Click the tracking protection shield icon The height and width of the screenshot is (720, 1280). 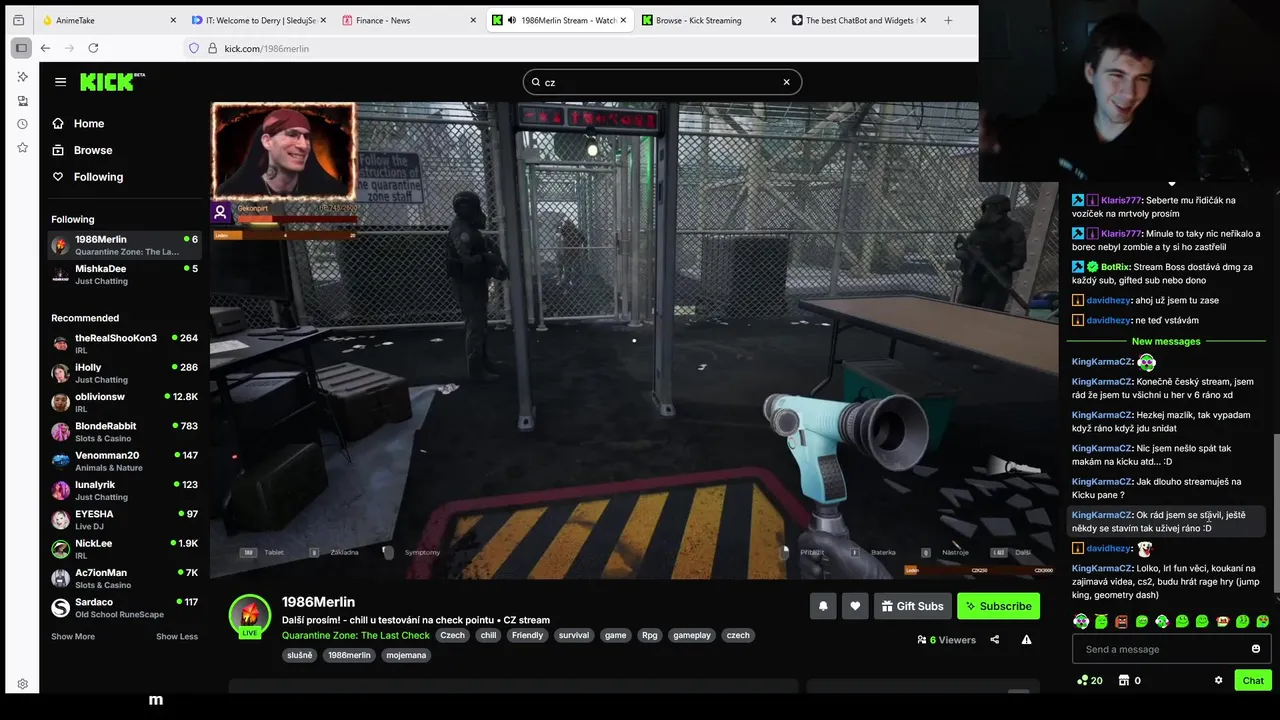click(194, 48)
